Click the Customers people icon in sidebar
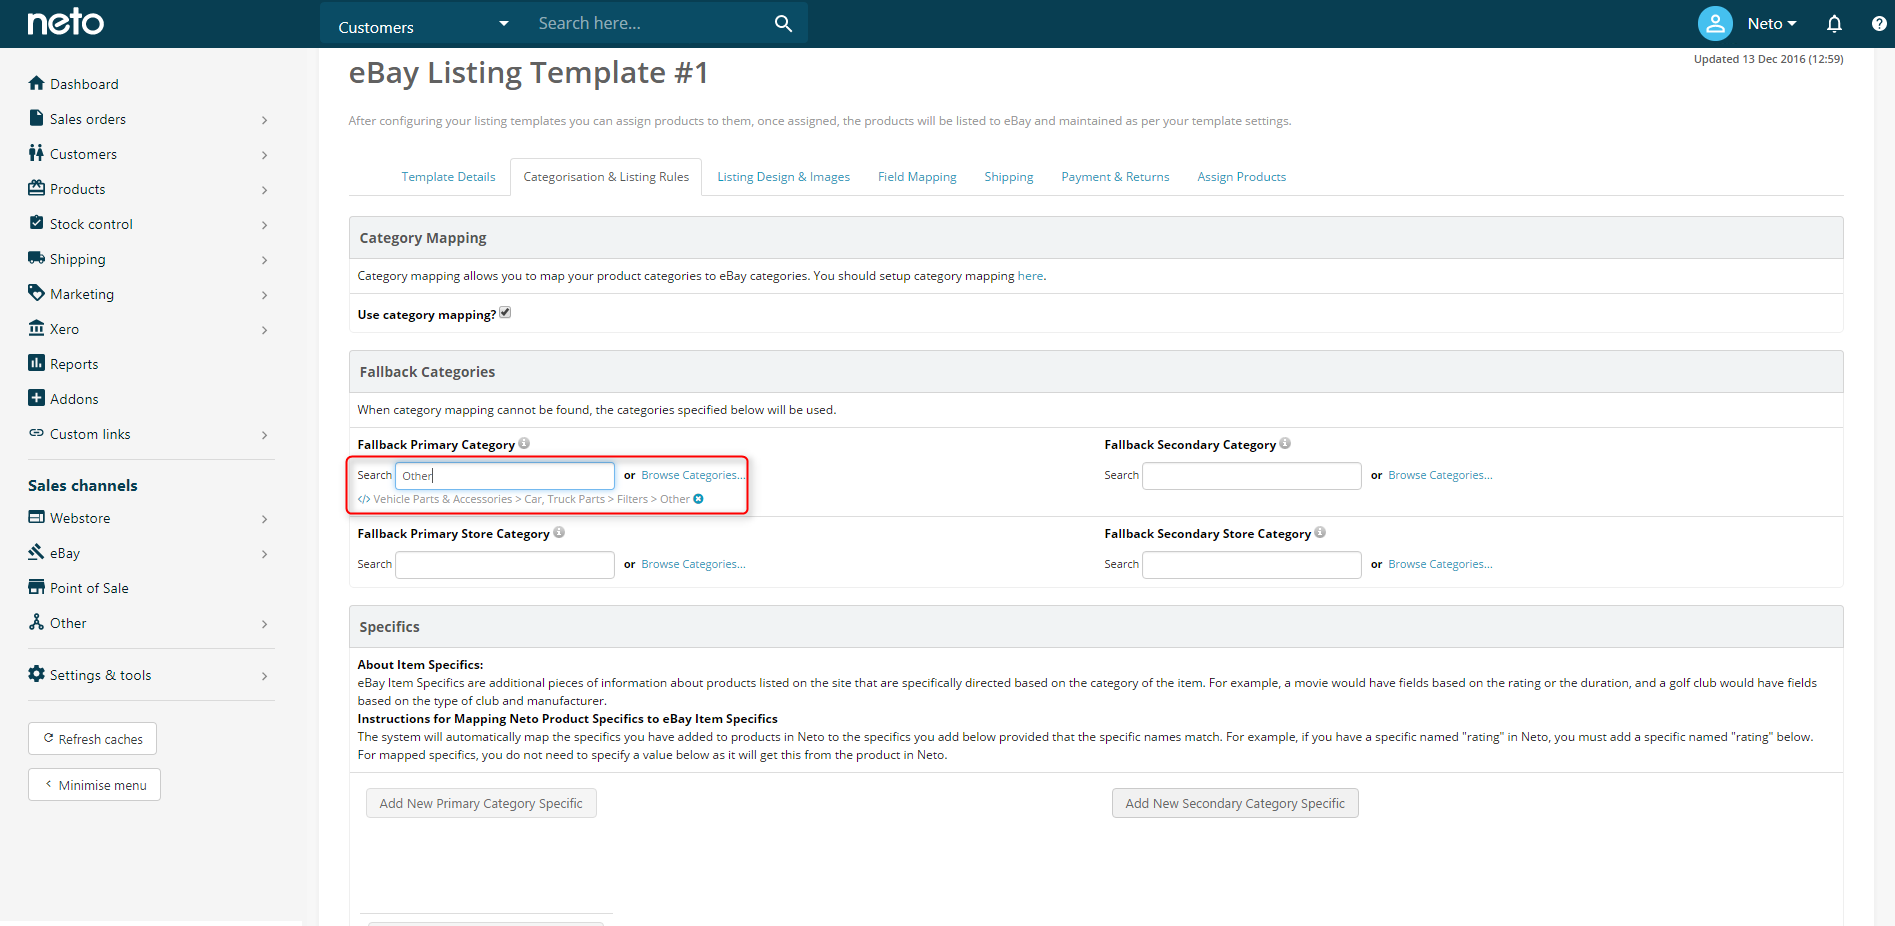 [x=36, y=153]
